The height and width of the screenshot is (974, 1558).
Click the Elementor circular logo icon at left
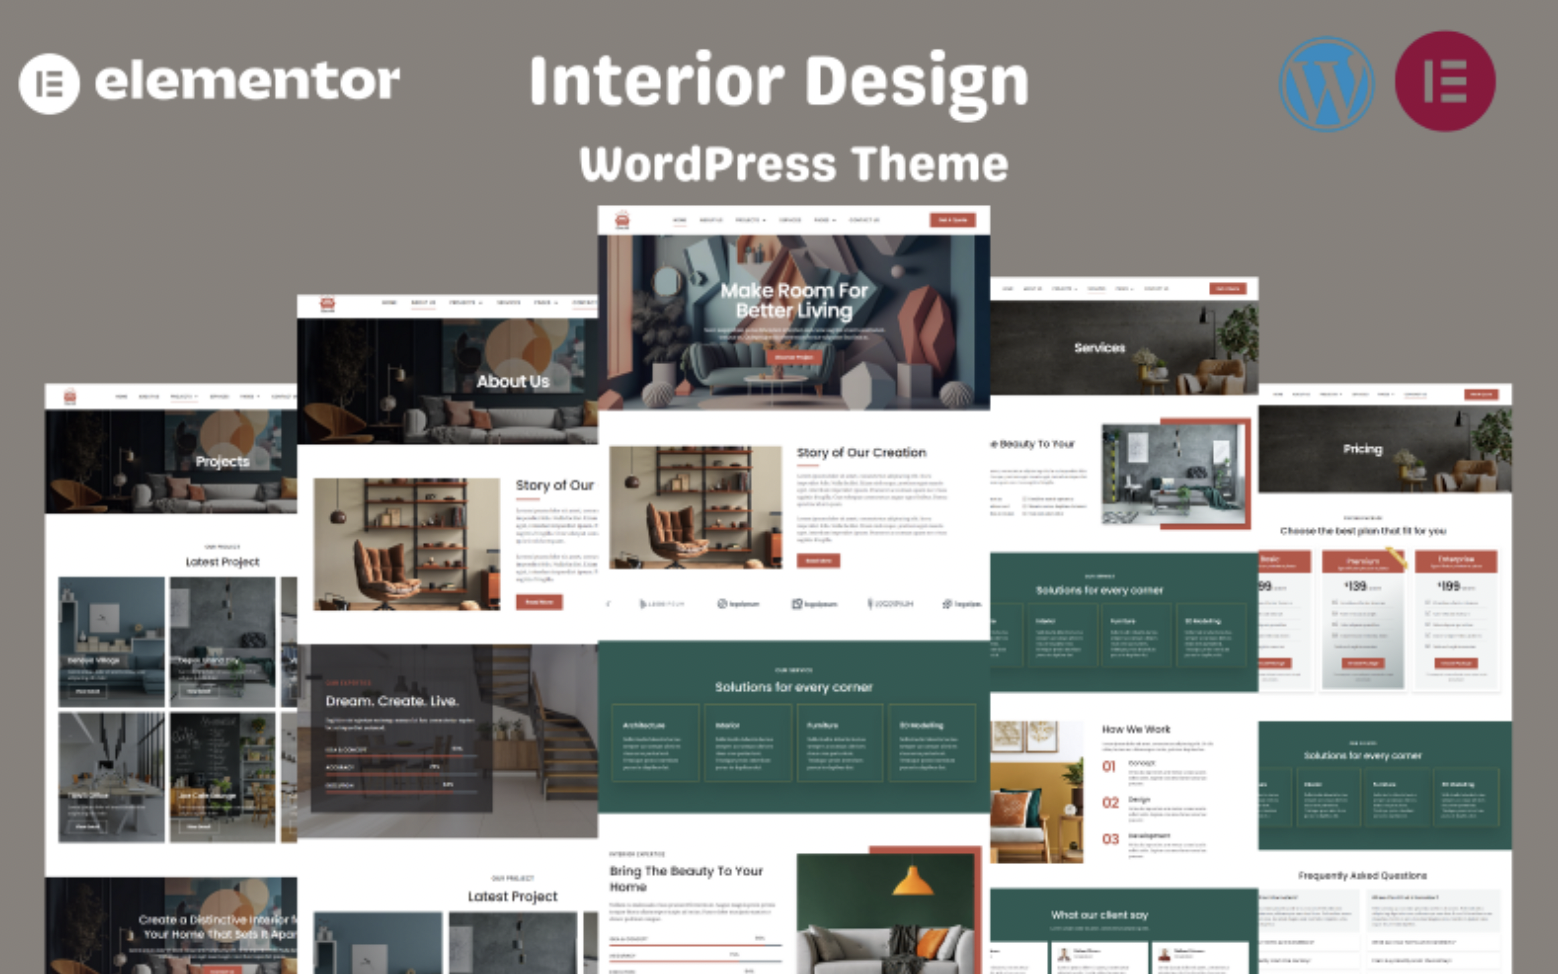[49, 83]
